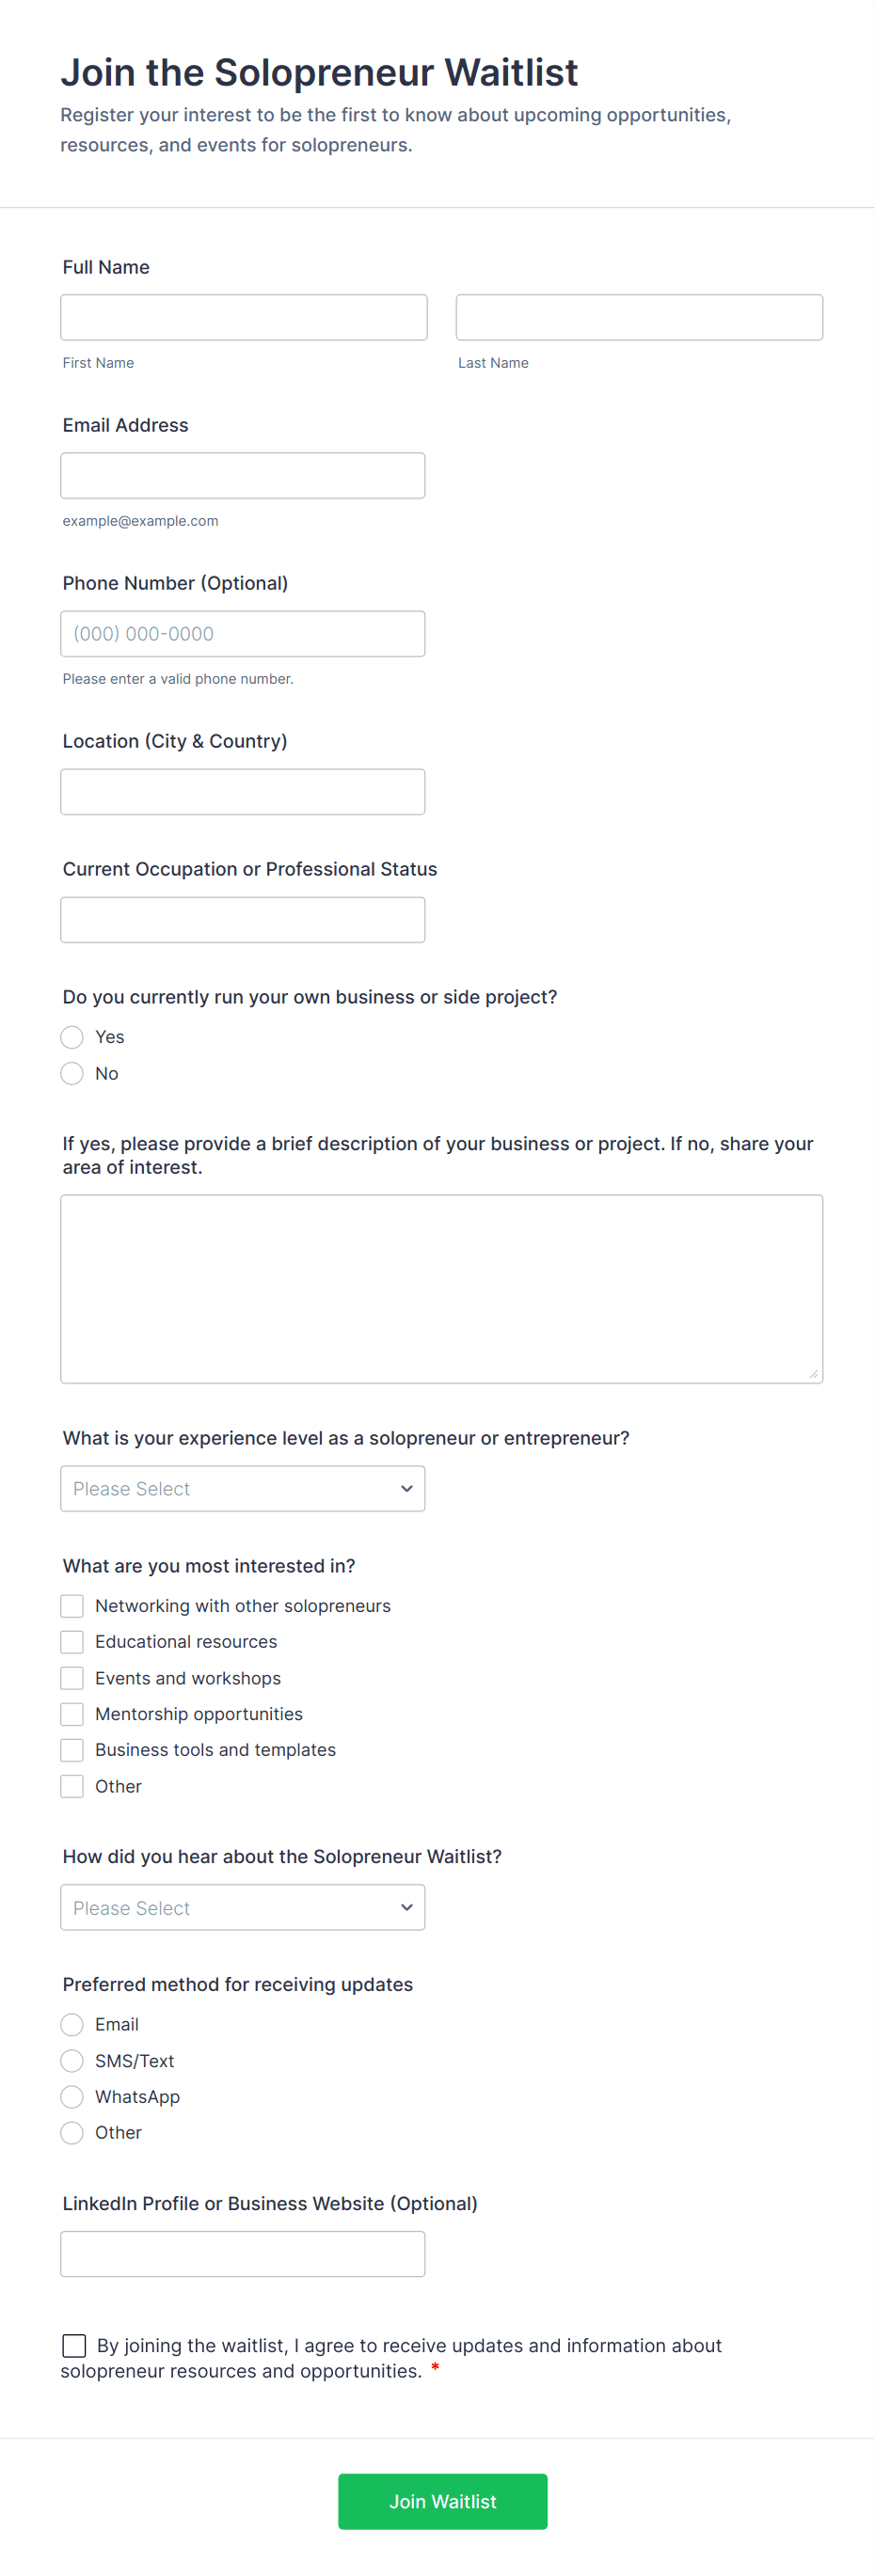Tick the Educational resources checkbox

(72, 1642)
